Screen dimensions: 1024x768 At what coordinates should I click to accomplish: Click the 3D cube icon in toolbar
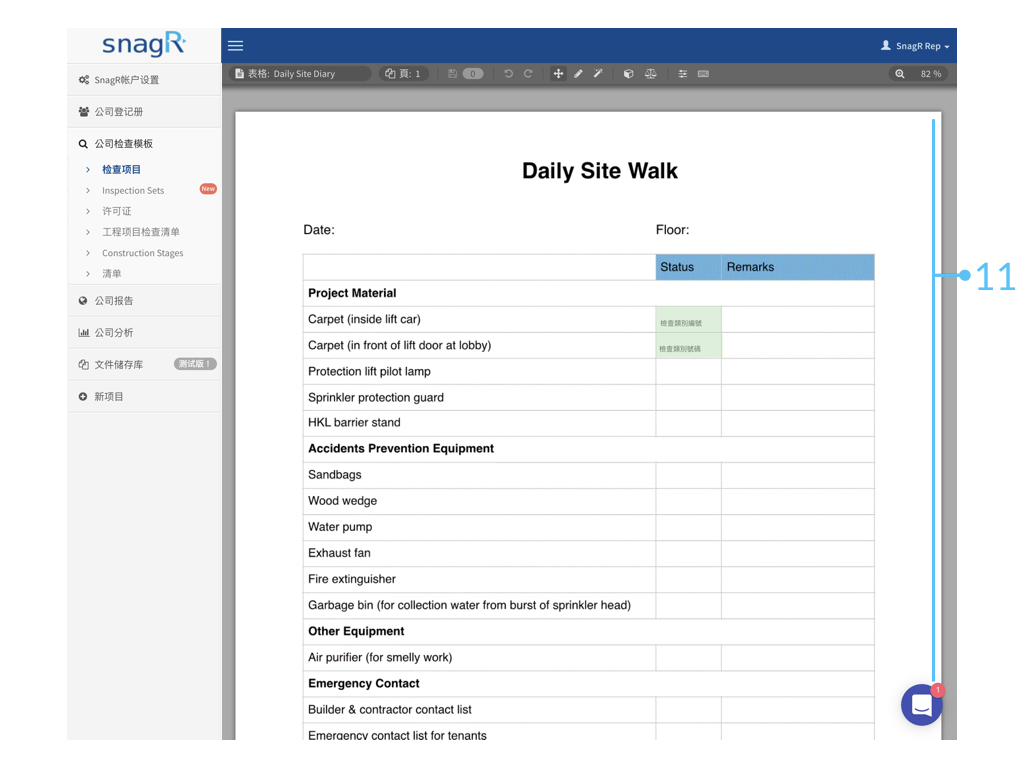pyautogui.click(x=628, y=74)
